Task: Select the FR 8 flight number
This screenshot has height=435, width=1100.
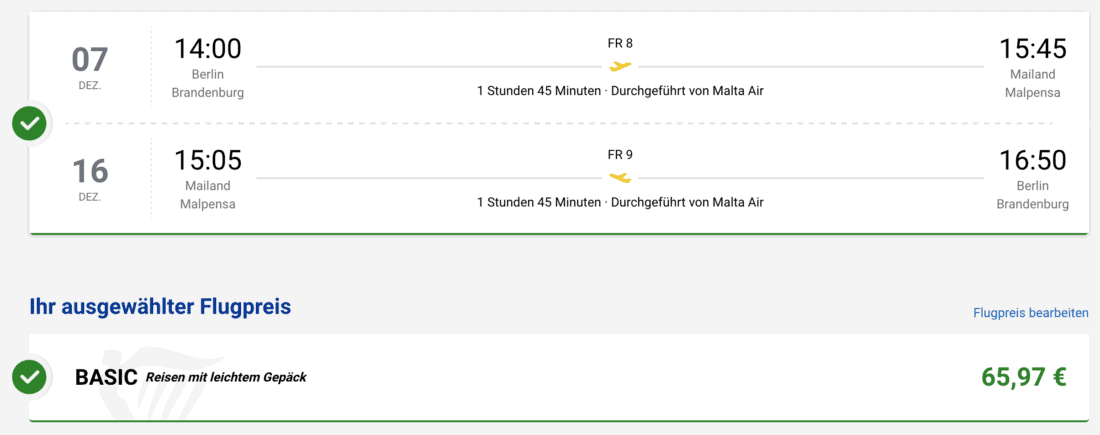Action: tap(620, 43)
